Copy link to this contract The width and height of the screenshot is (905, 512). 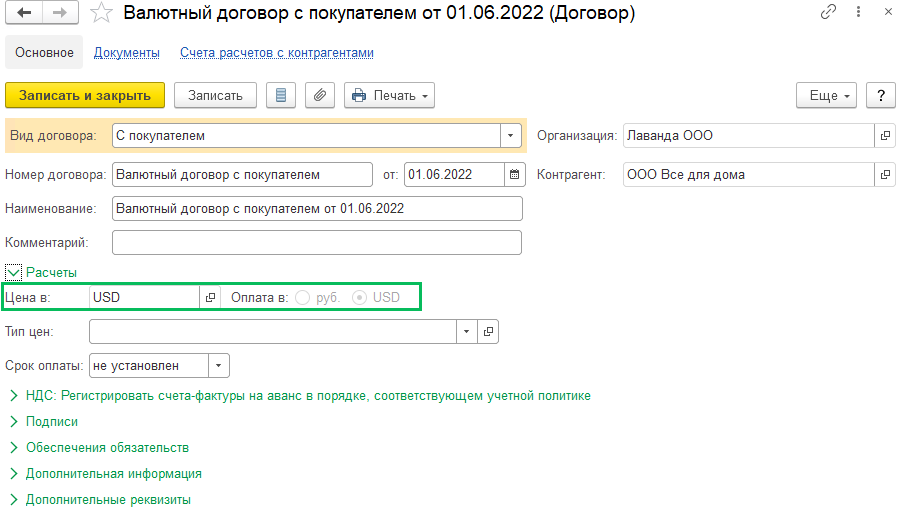point(828,13)
